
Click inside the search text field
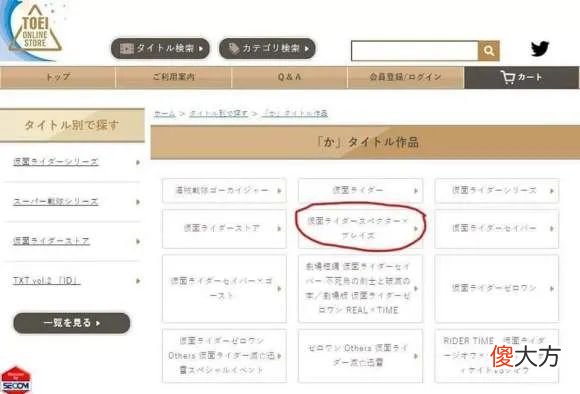click(x=415, y=51)
